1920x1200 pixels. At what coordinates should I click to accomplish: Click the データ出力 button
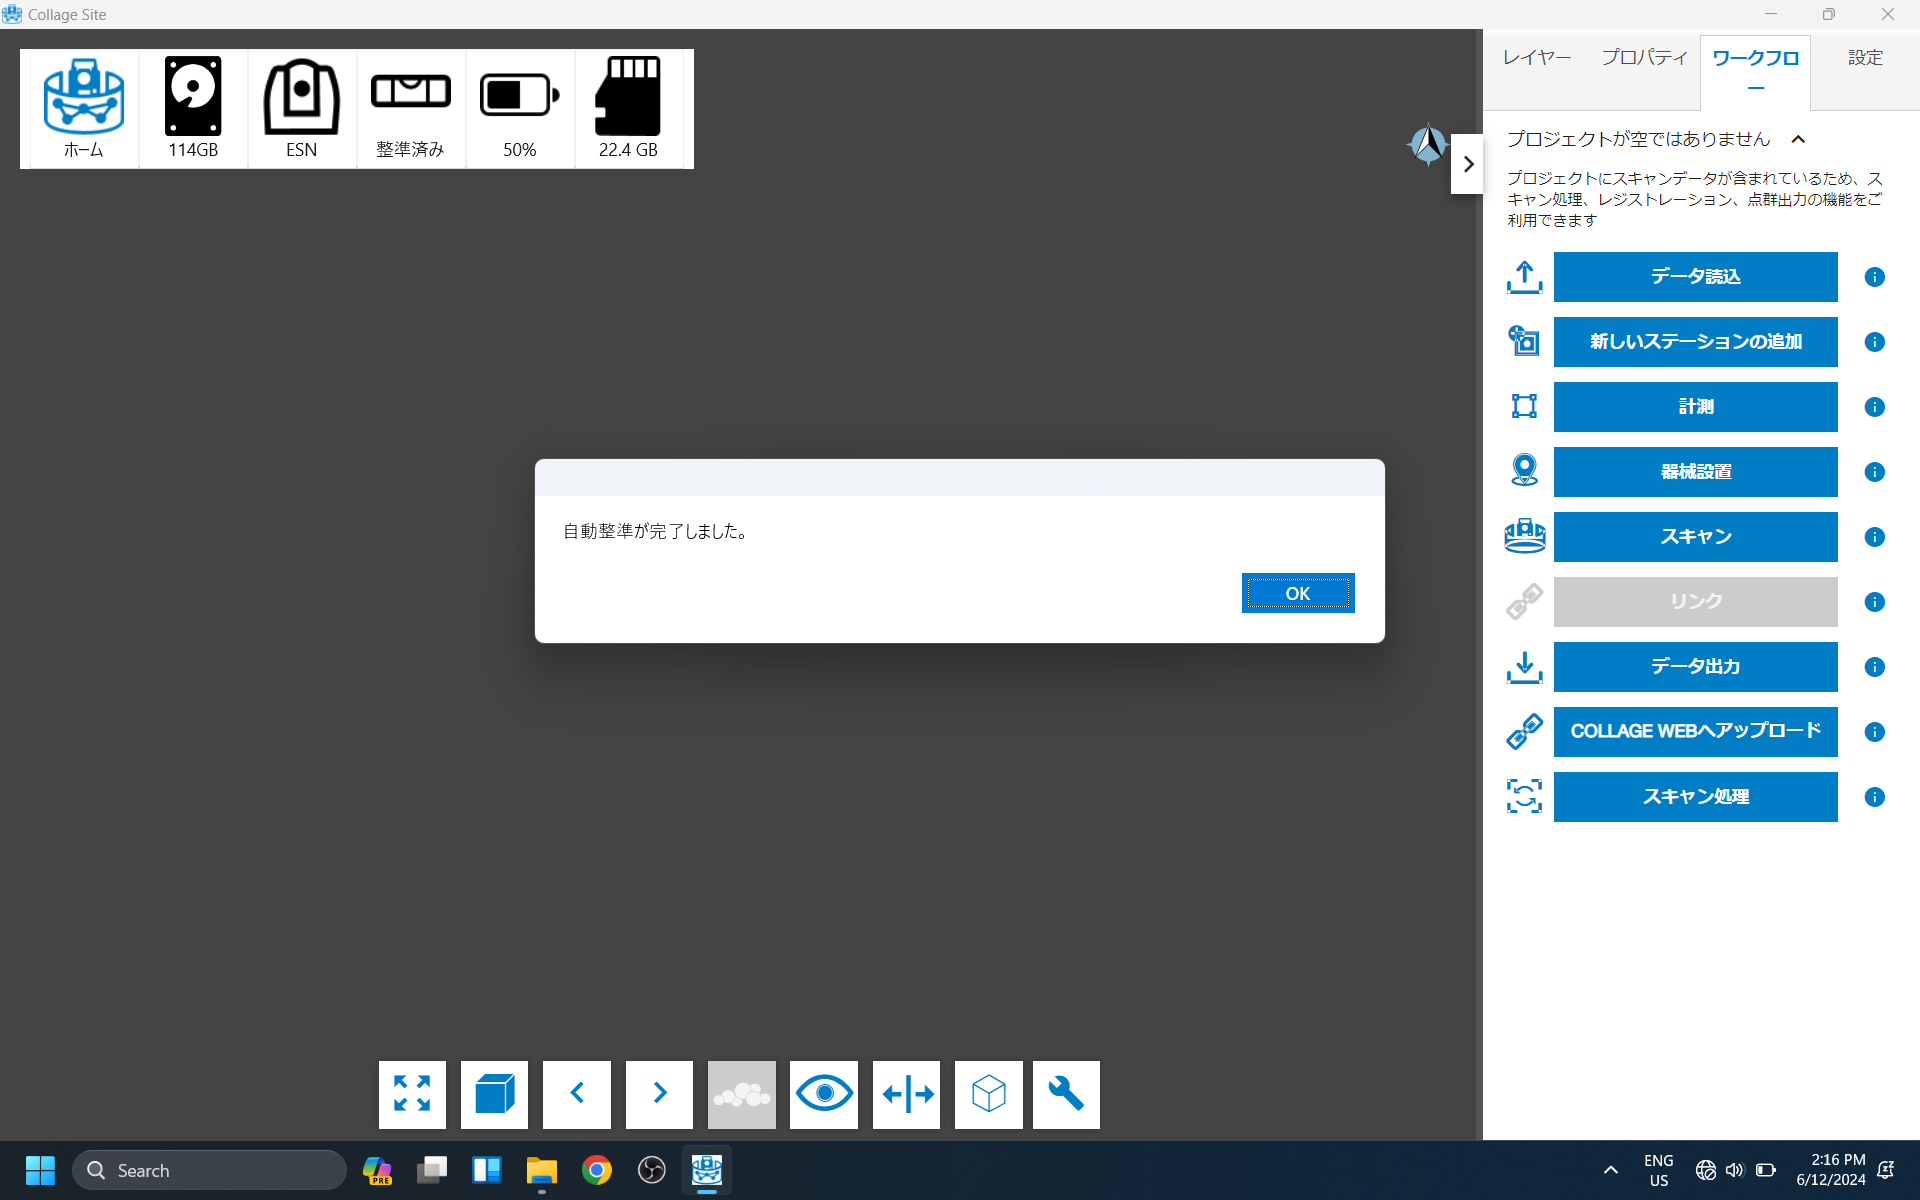(1695, 667)
